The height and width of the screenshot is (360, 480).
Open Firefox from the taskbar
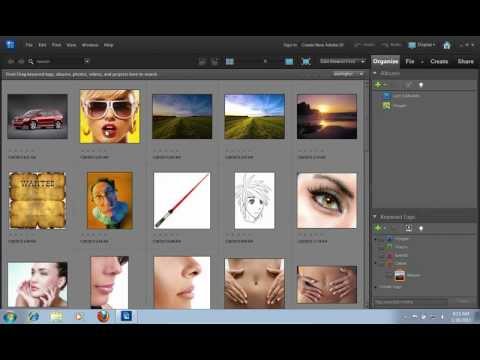point(103,316)
